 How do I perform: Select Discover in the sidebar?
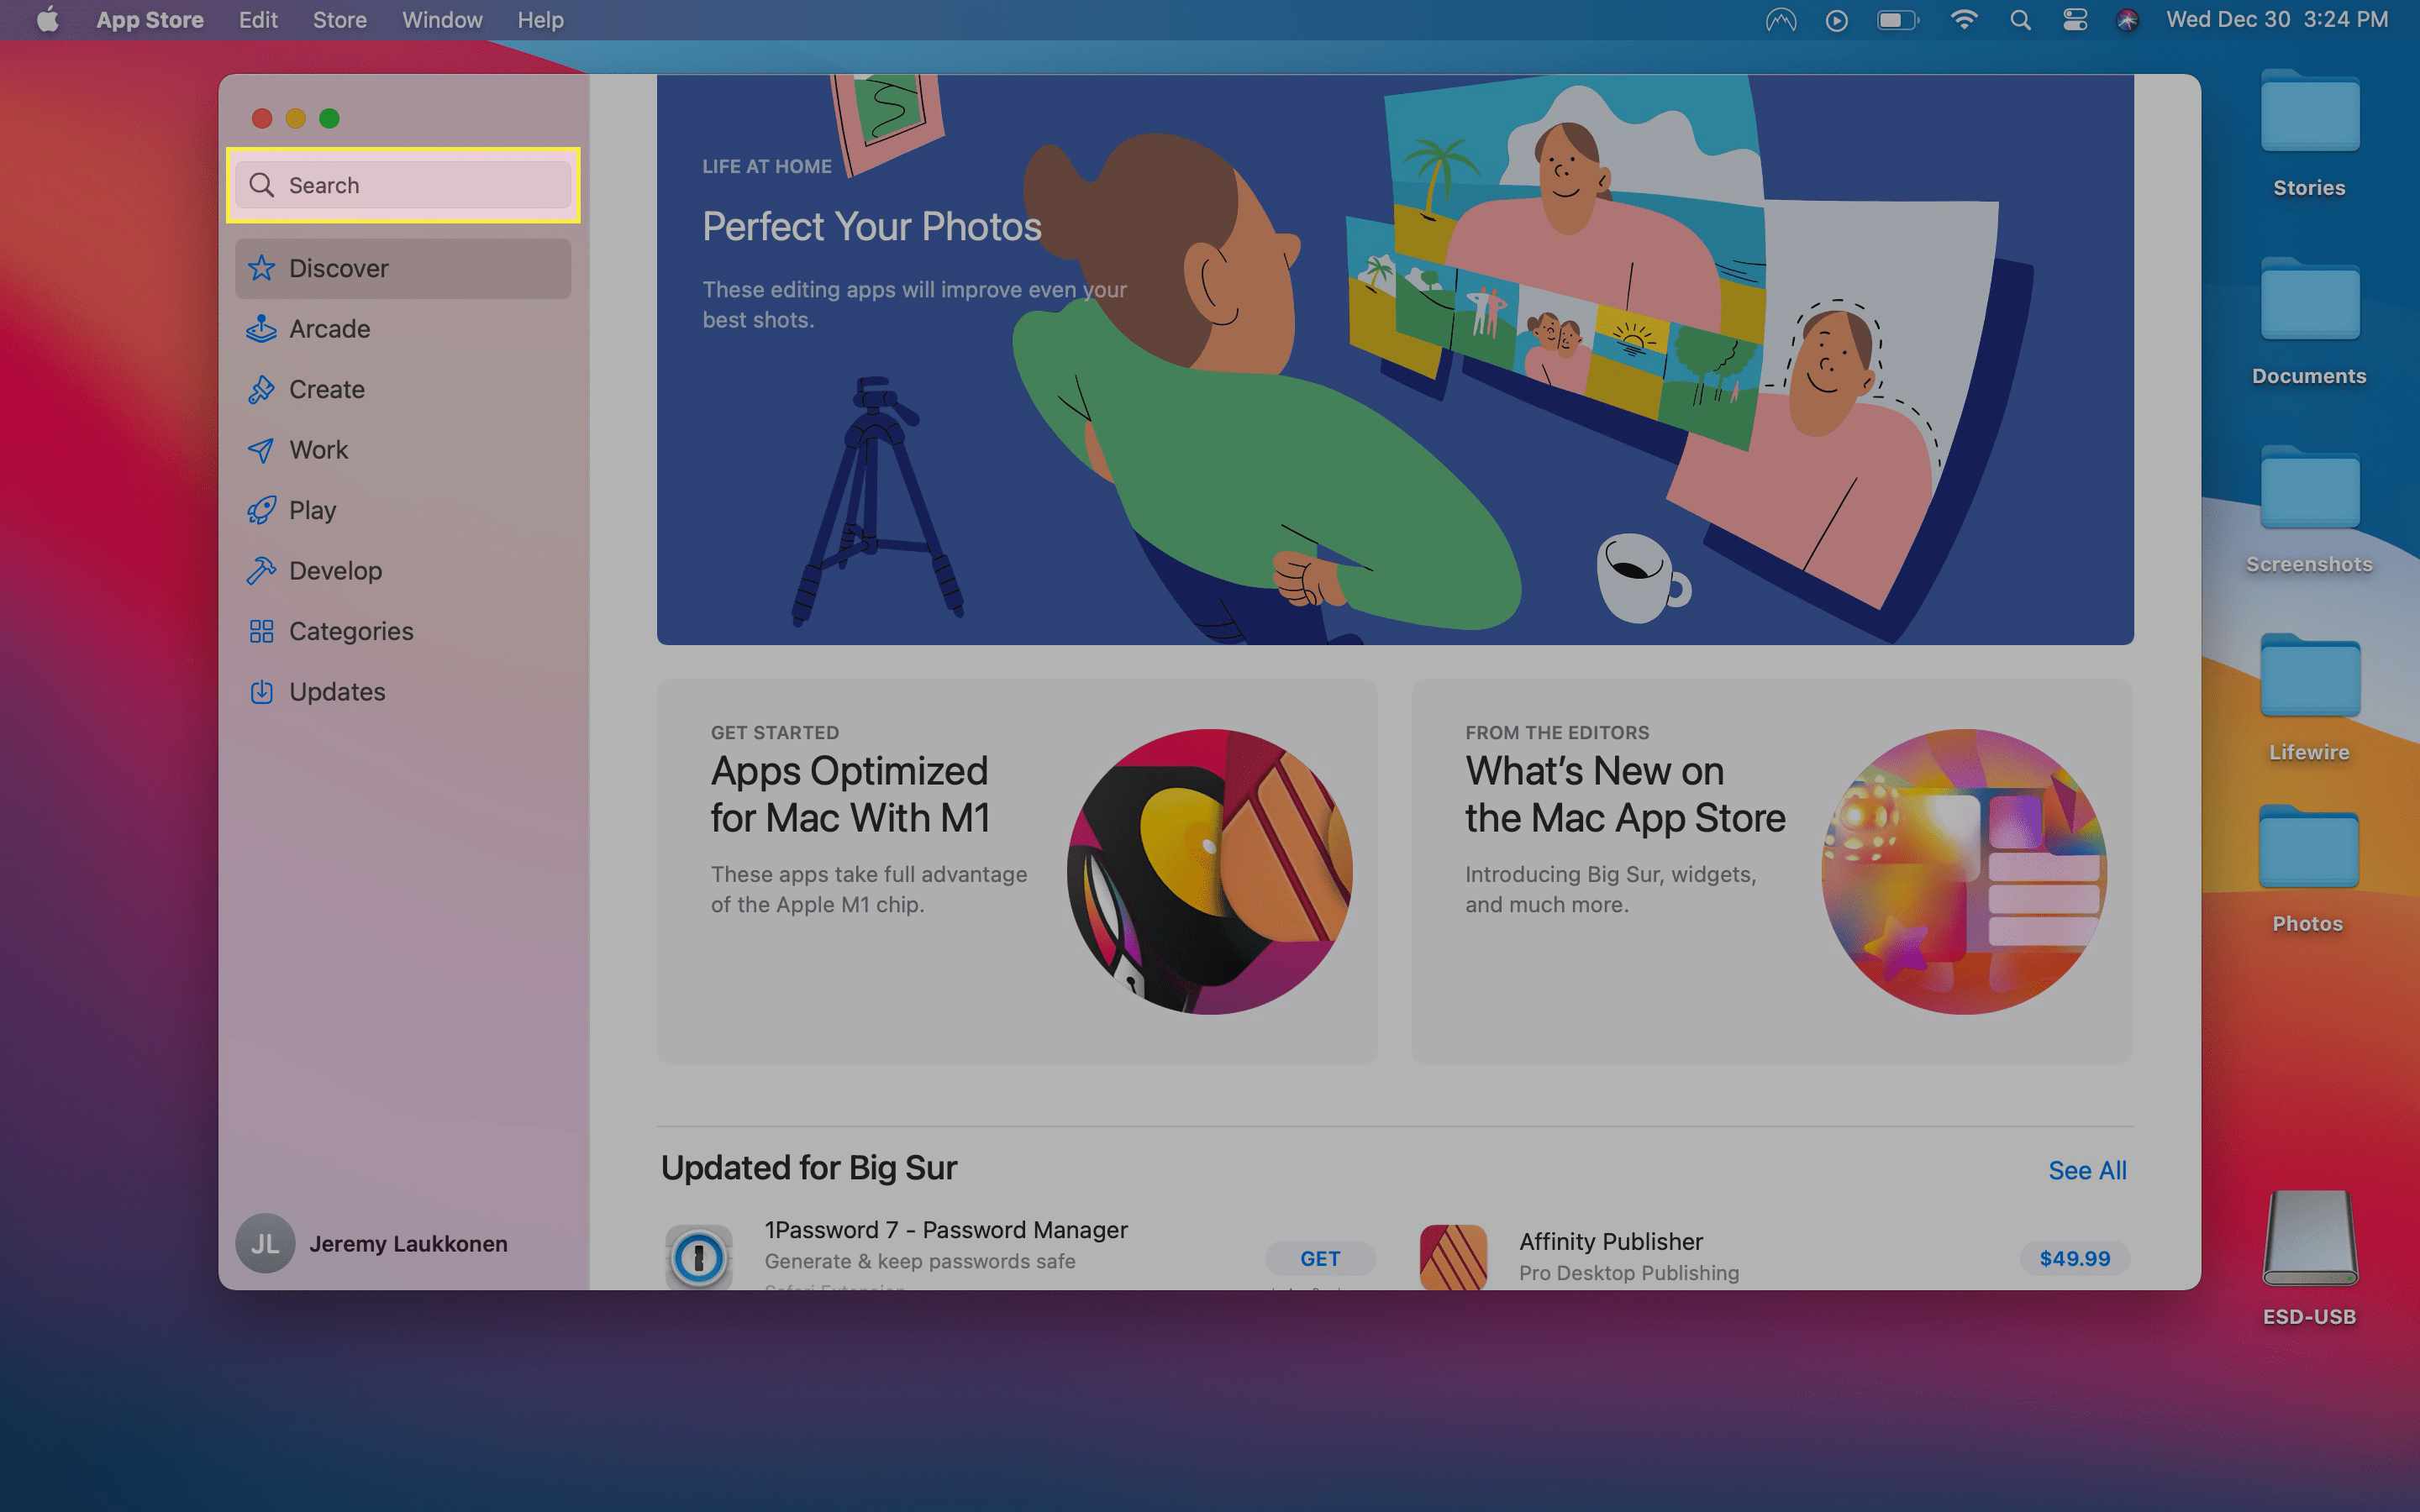(x=403, y=268)
